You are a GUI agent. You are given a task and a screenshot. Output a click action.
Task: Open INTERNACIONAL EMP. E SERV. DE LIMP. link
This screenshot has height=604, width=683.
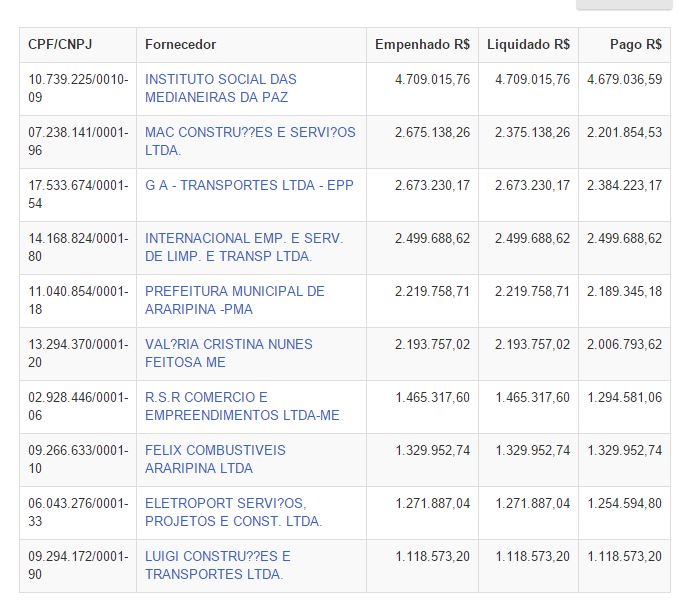[244, 247]
